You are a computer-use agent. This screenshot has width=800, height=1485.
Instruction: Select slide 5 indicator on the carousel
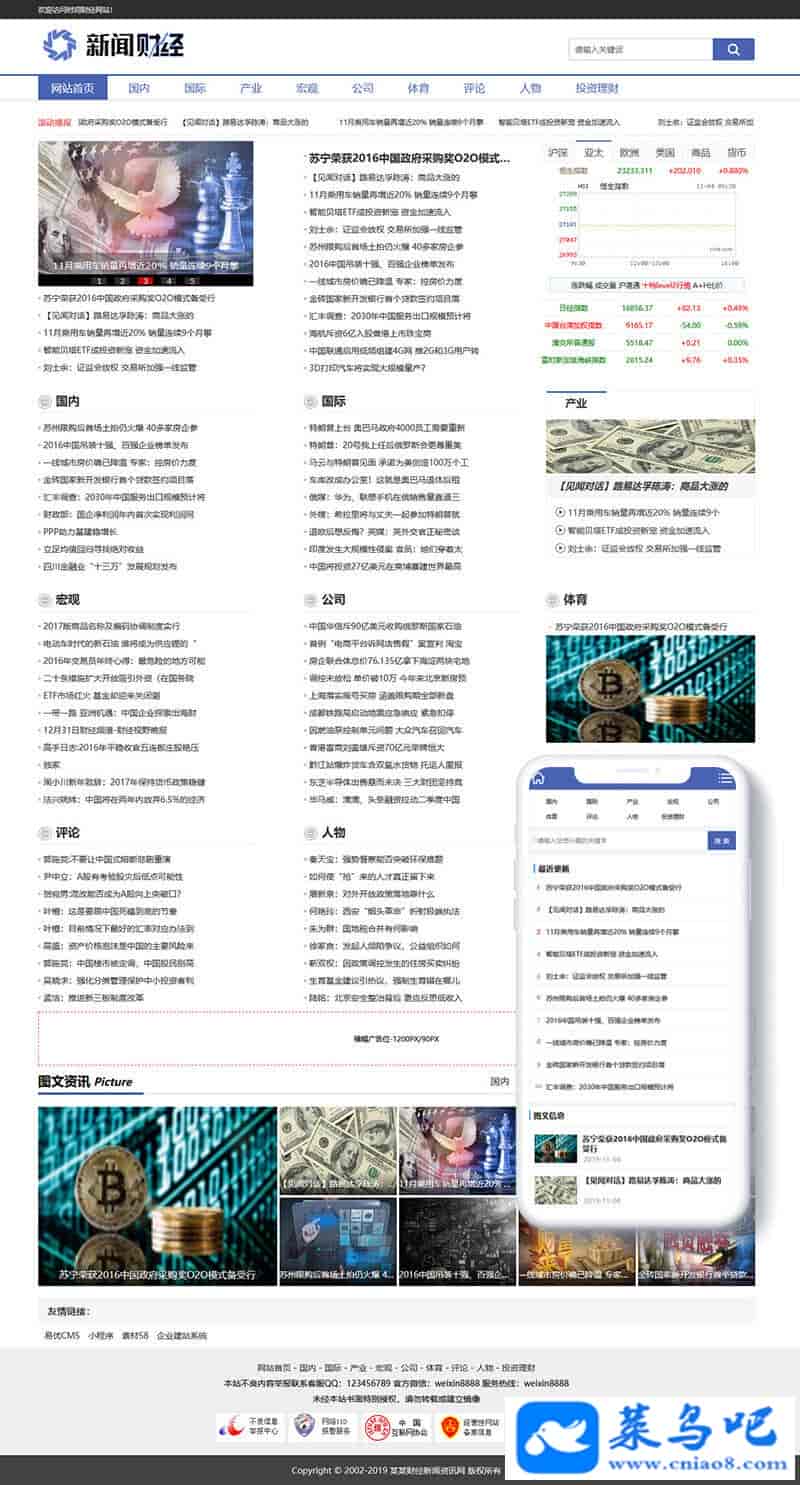[x=193, y=282]
